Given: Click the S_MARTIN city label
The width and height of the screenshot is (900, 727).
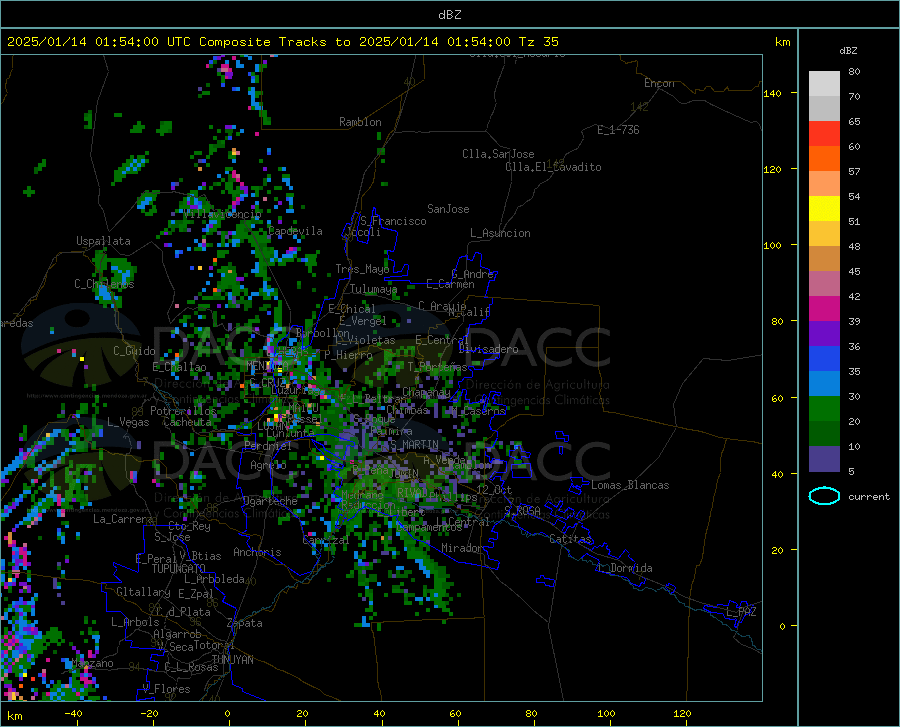Looking at the screenshot, I should [x=414, y=445].
